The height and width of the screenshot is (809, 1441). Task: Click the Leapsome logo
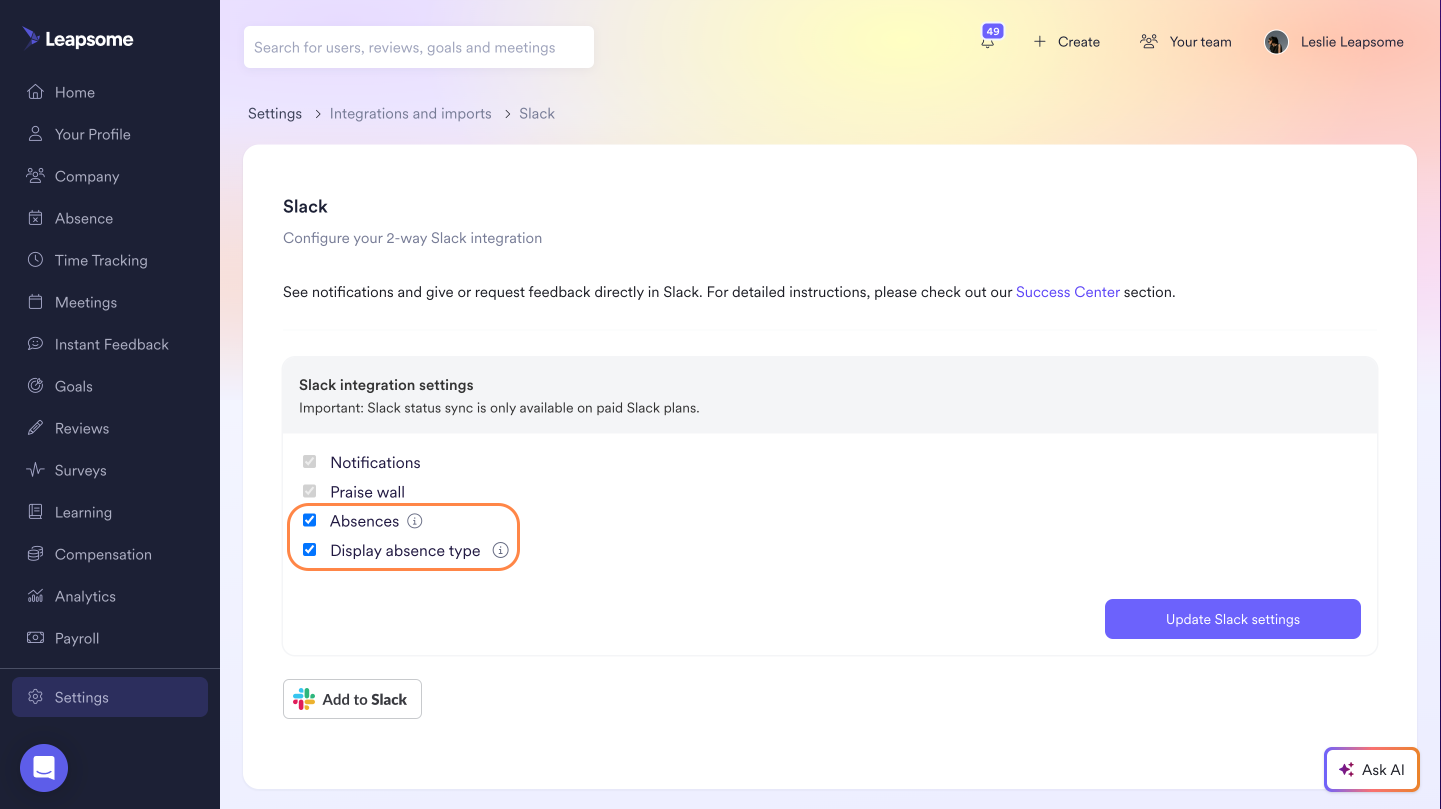coord(78,39)
